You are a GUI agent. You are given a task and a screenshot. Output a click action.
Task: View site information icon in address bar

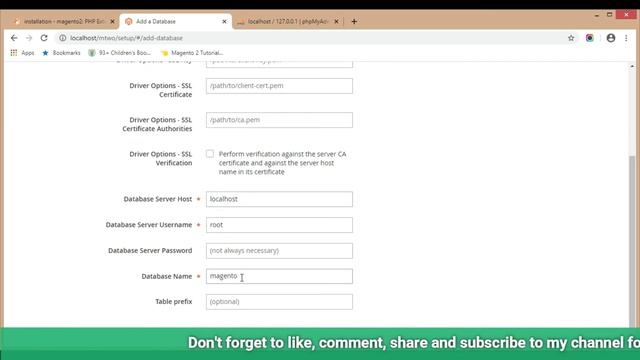pyautogui.click(x=62, y=38)
